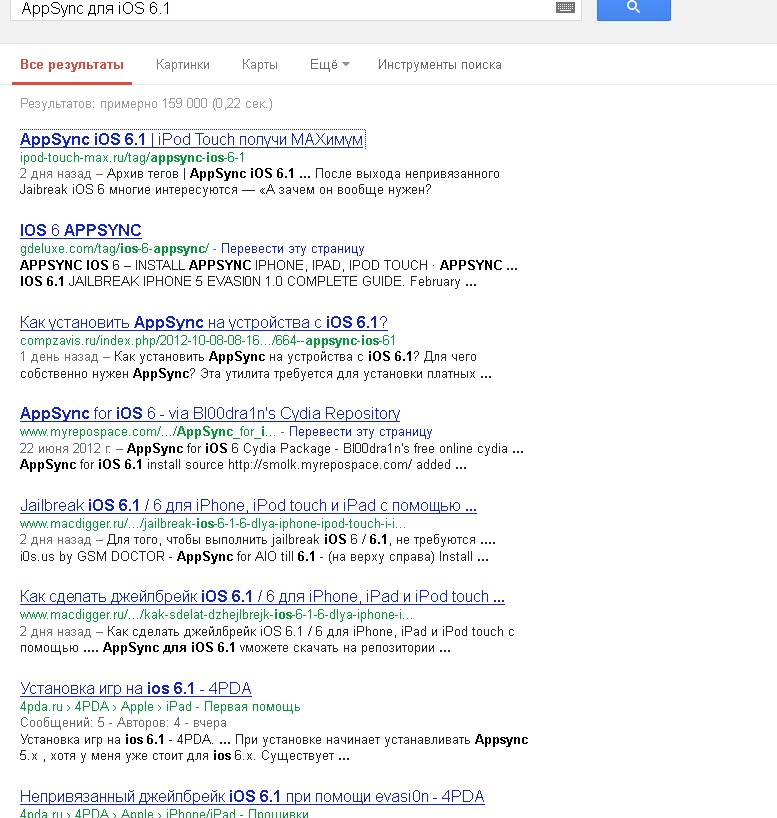Click the green URL starting 'www.myrepospace.com/'
The image size is (777, 818).
[x=148, y=432]
